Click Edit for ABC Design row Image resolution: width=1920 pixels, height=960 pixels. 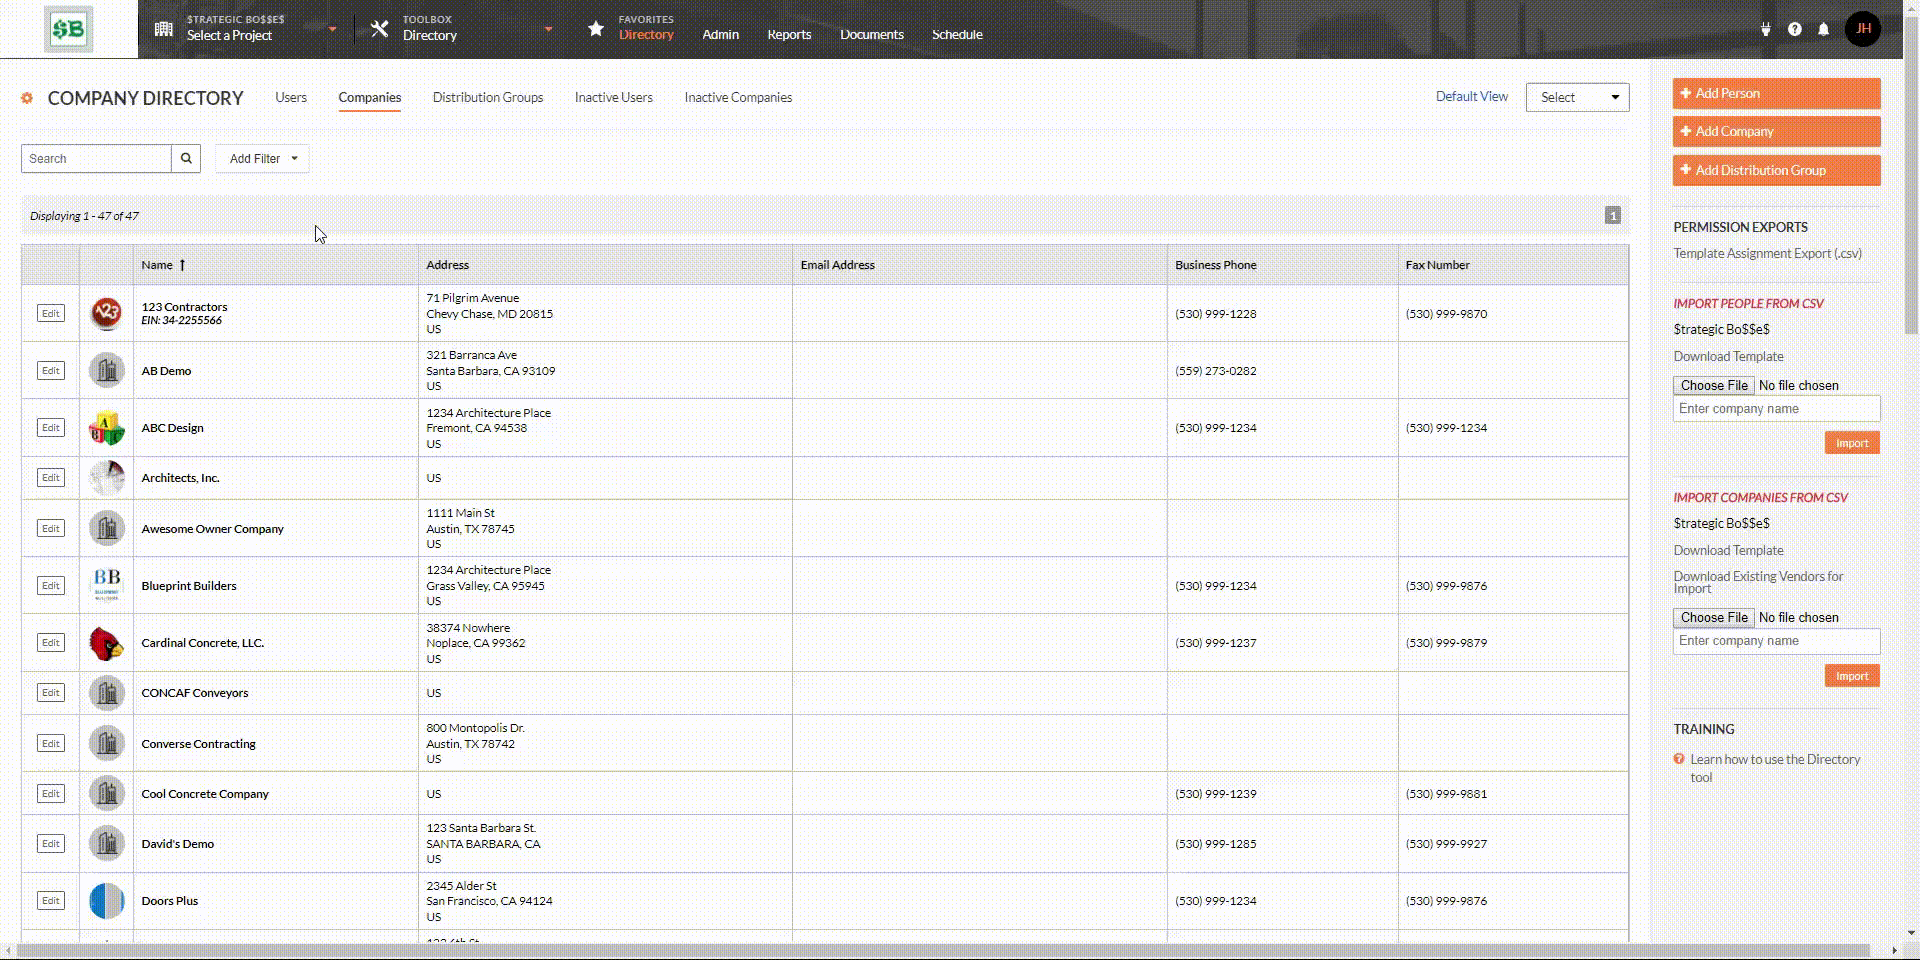coord(50,428)
